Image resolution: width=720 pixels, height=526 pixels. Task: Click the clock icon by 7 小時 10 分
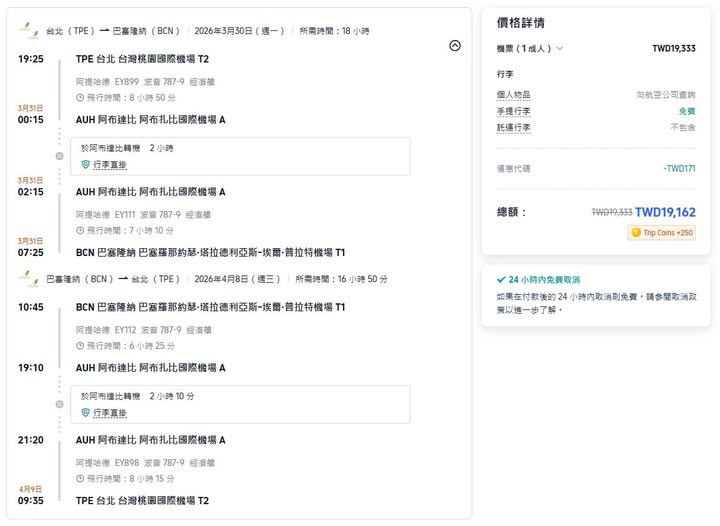click(80, 231)
